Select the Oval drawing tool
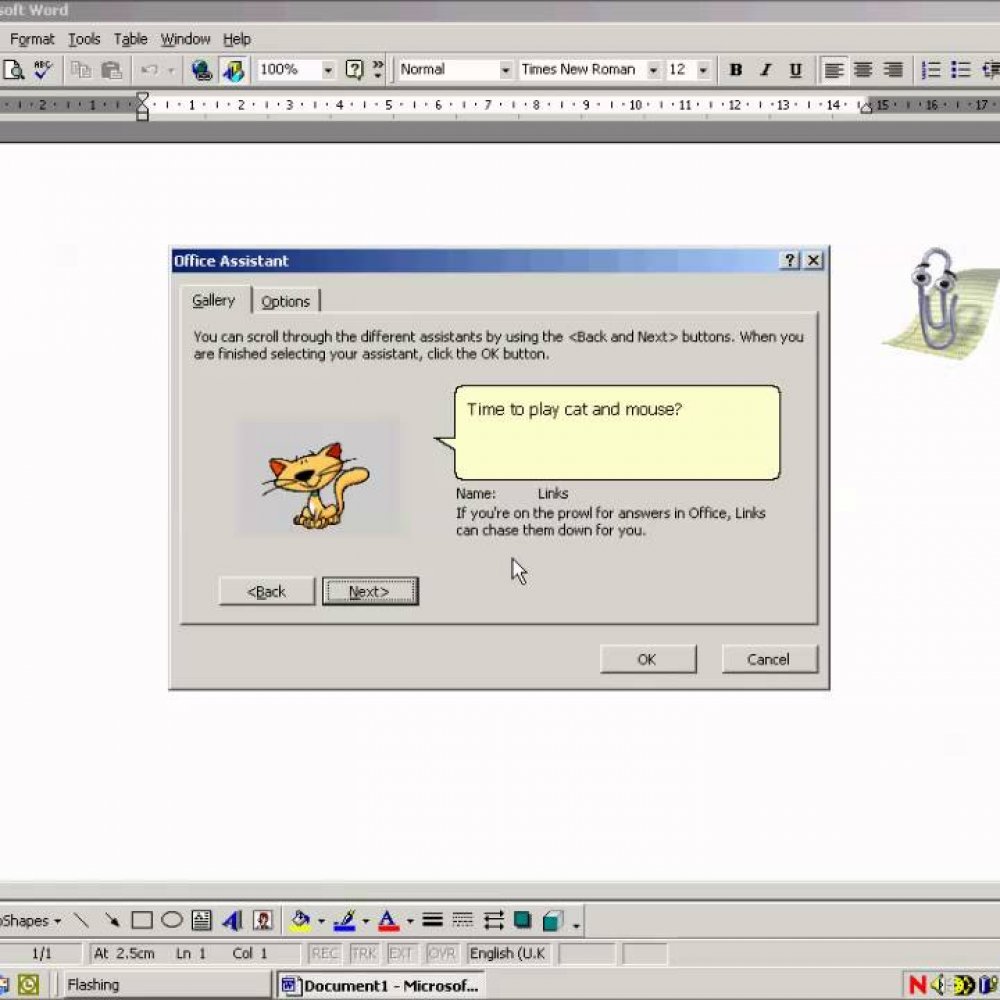The image size is (1000, 1000). pos(171,920)
